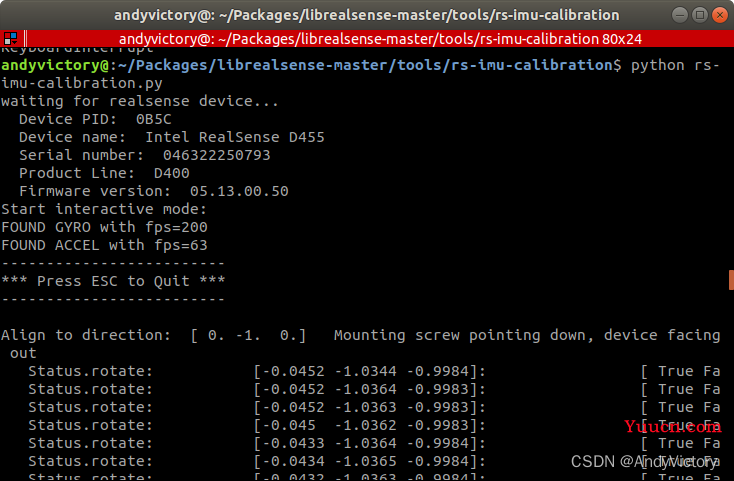Click 'FOUND GYRO with fps=200' line
734x481 pixels.
(x=104, y=227)
